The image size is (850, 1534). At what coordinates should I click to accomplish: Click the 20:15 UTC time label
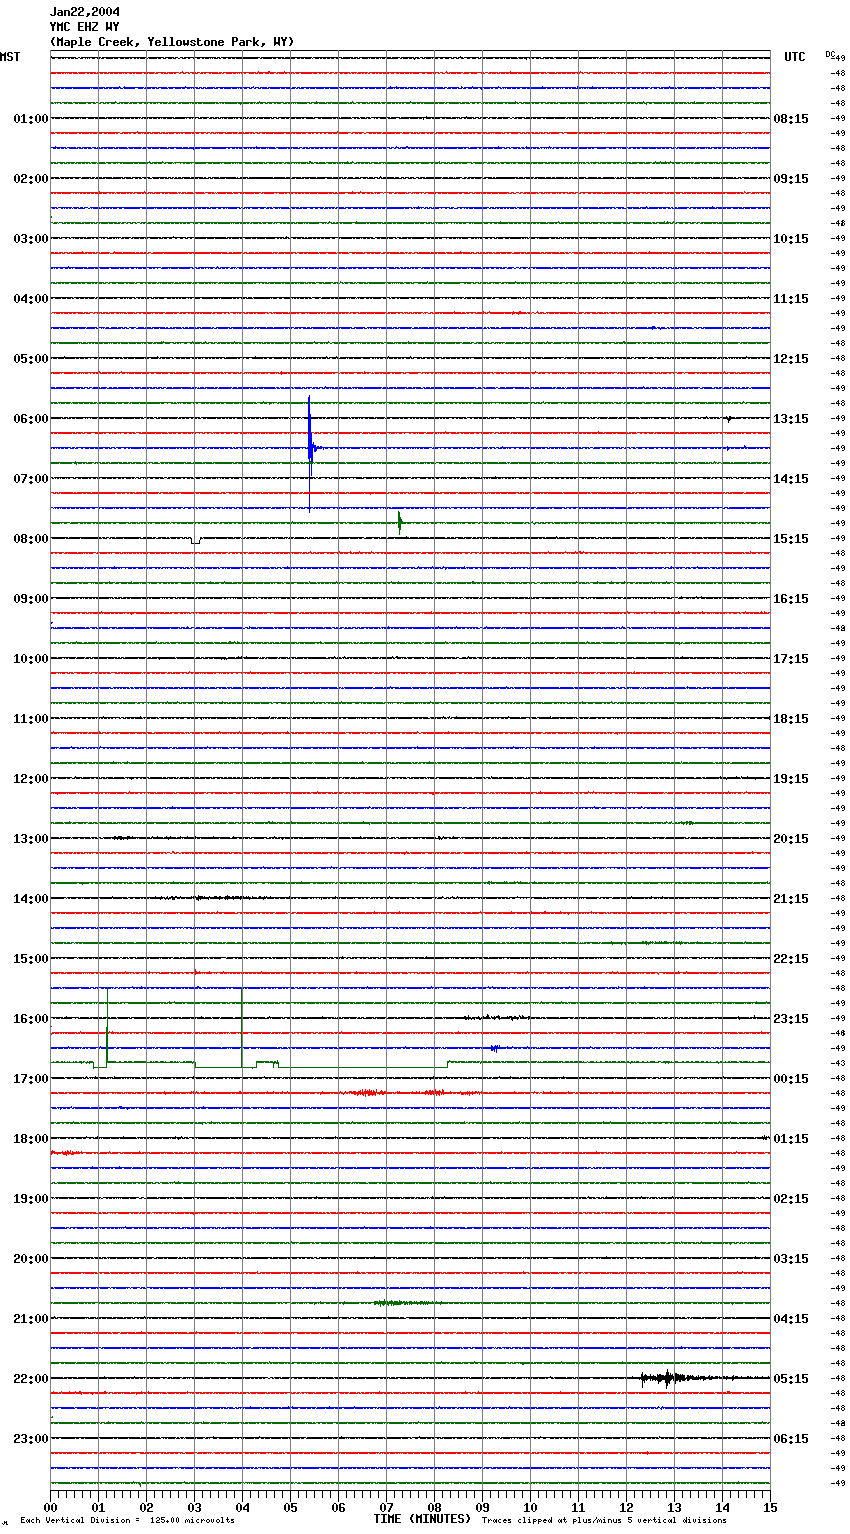point(791,839)
